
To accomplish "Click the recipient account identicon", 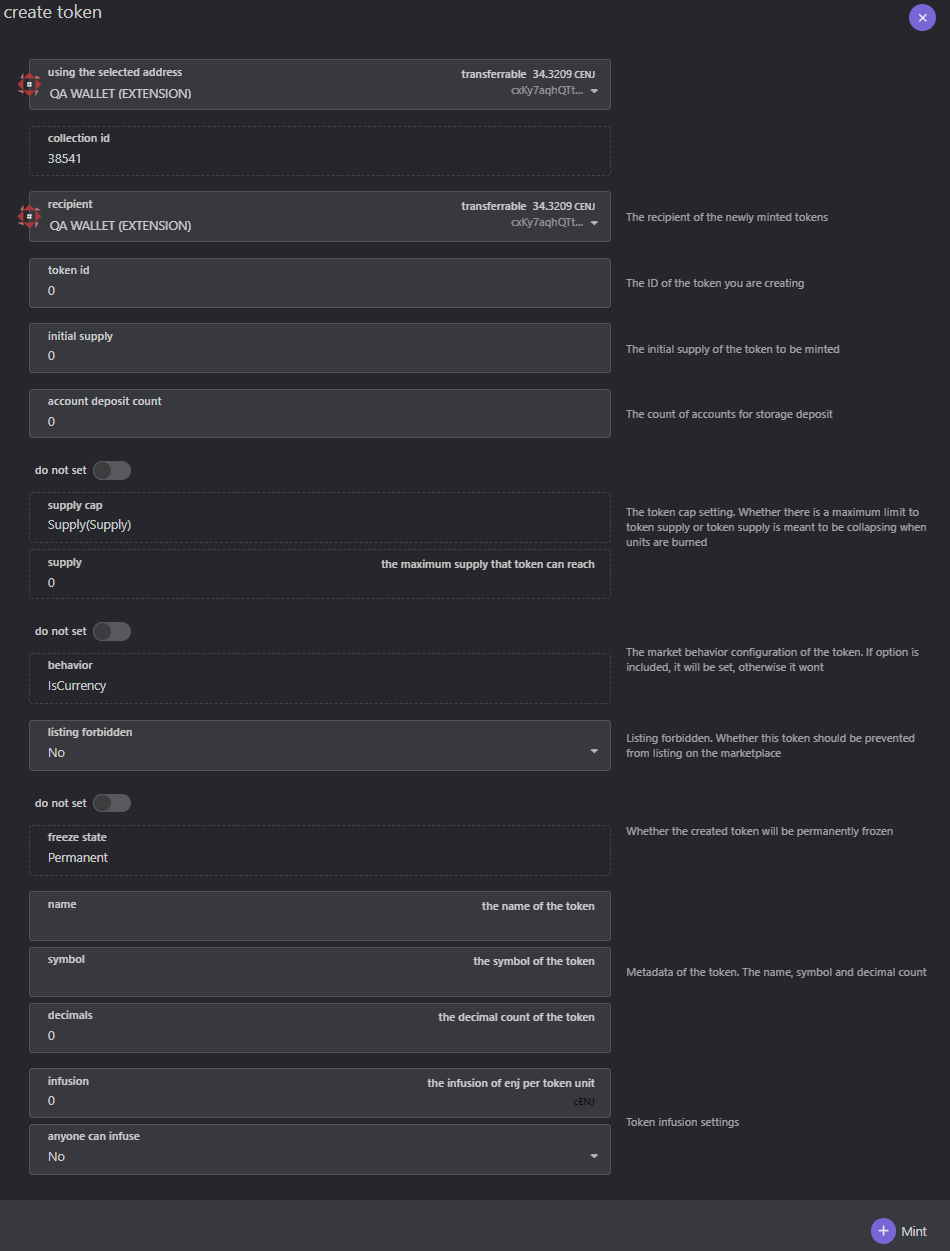I will 29,216.
